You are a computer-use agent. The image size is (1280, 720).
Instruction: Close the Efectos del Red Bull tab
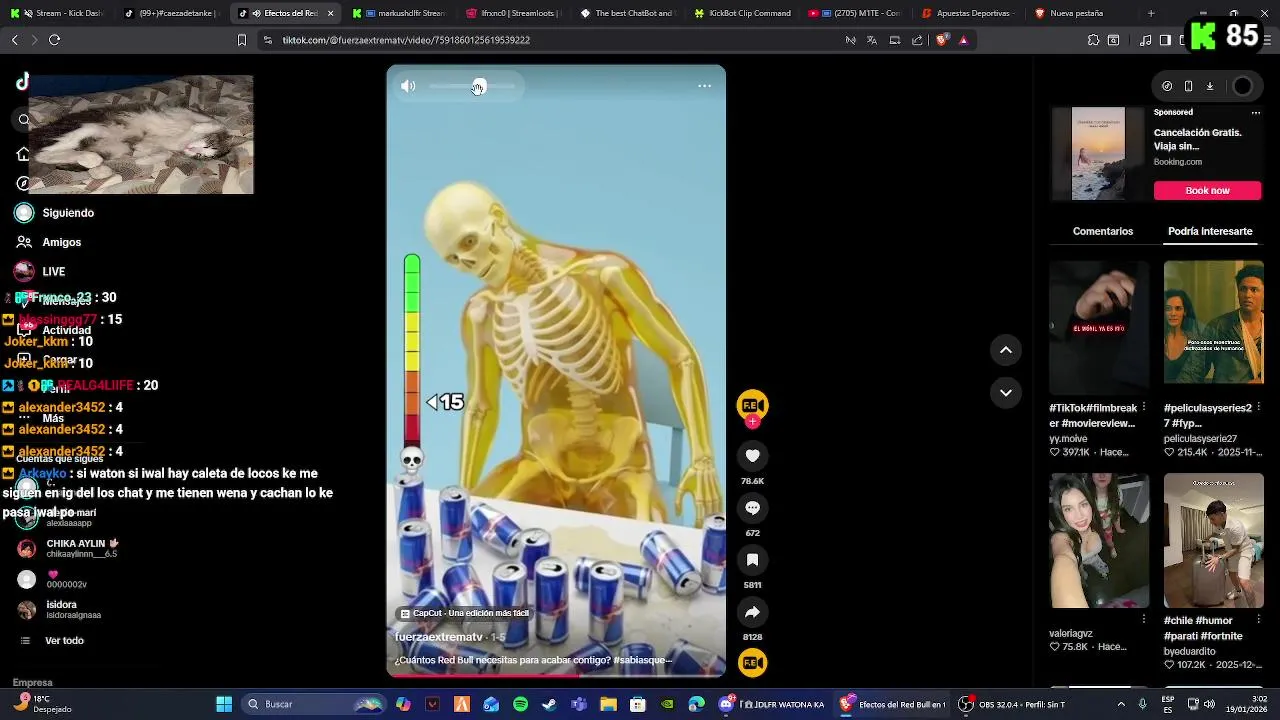(x=330, y=13)
